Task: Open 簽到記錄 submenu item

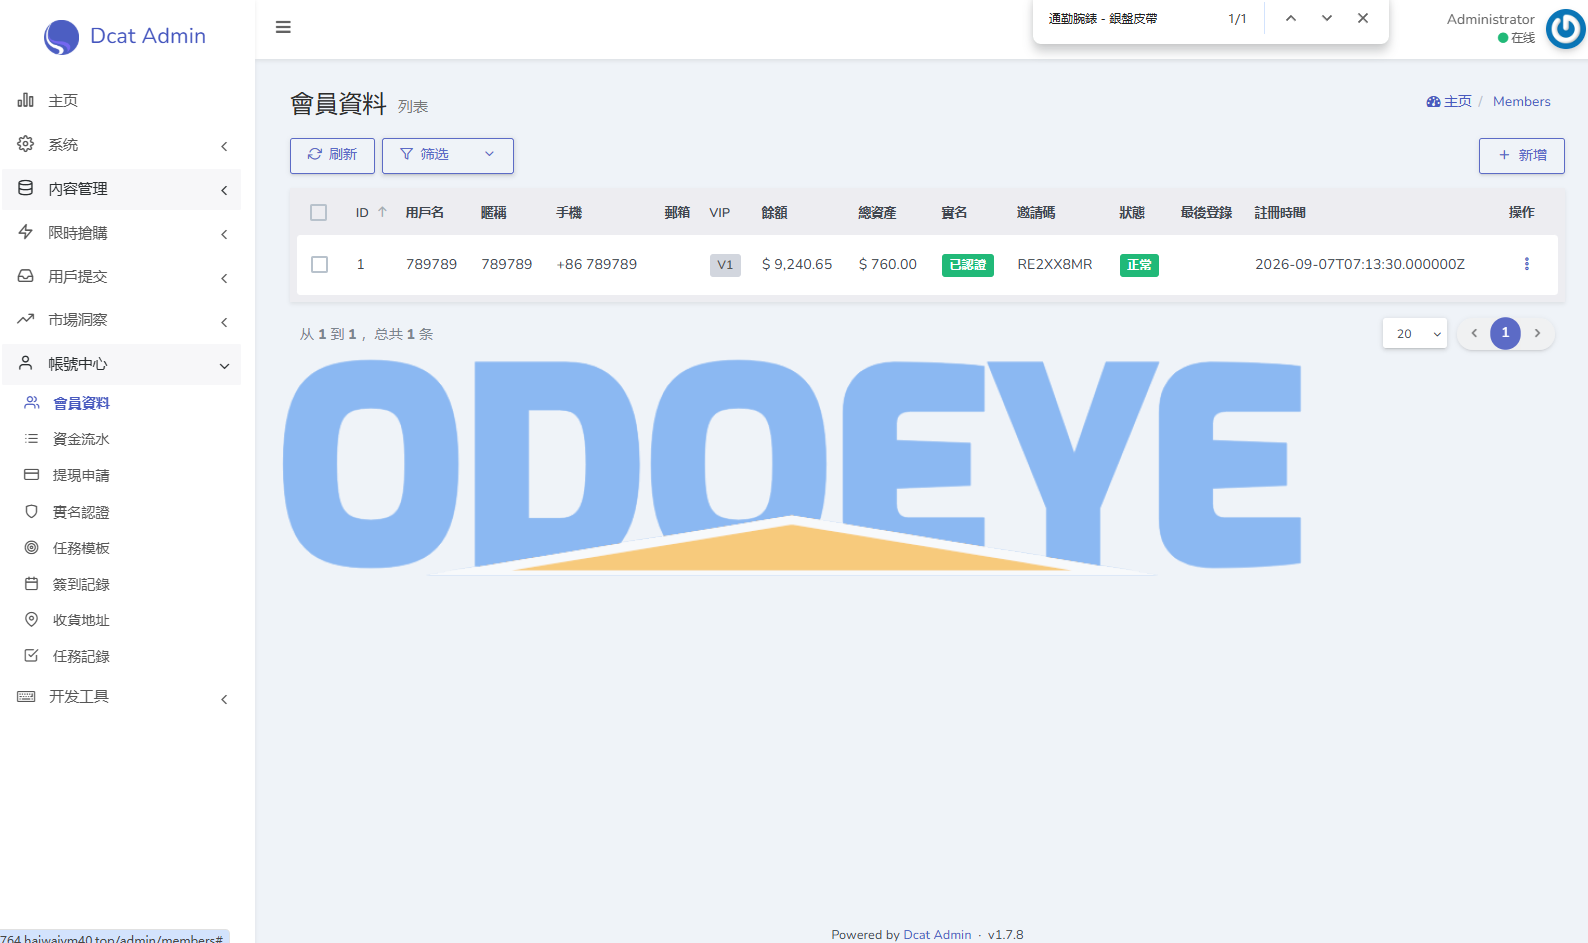Action: coord(121,584)
